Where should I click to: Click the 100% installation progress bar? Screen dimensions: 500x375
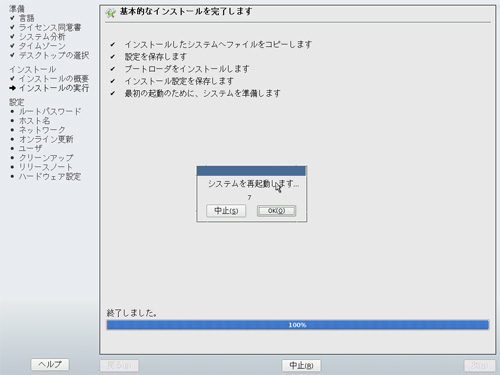[298, 325]
